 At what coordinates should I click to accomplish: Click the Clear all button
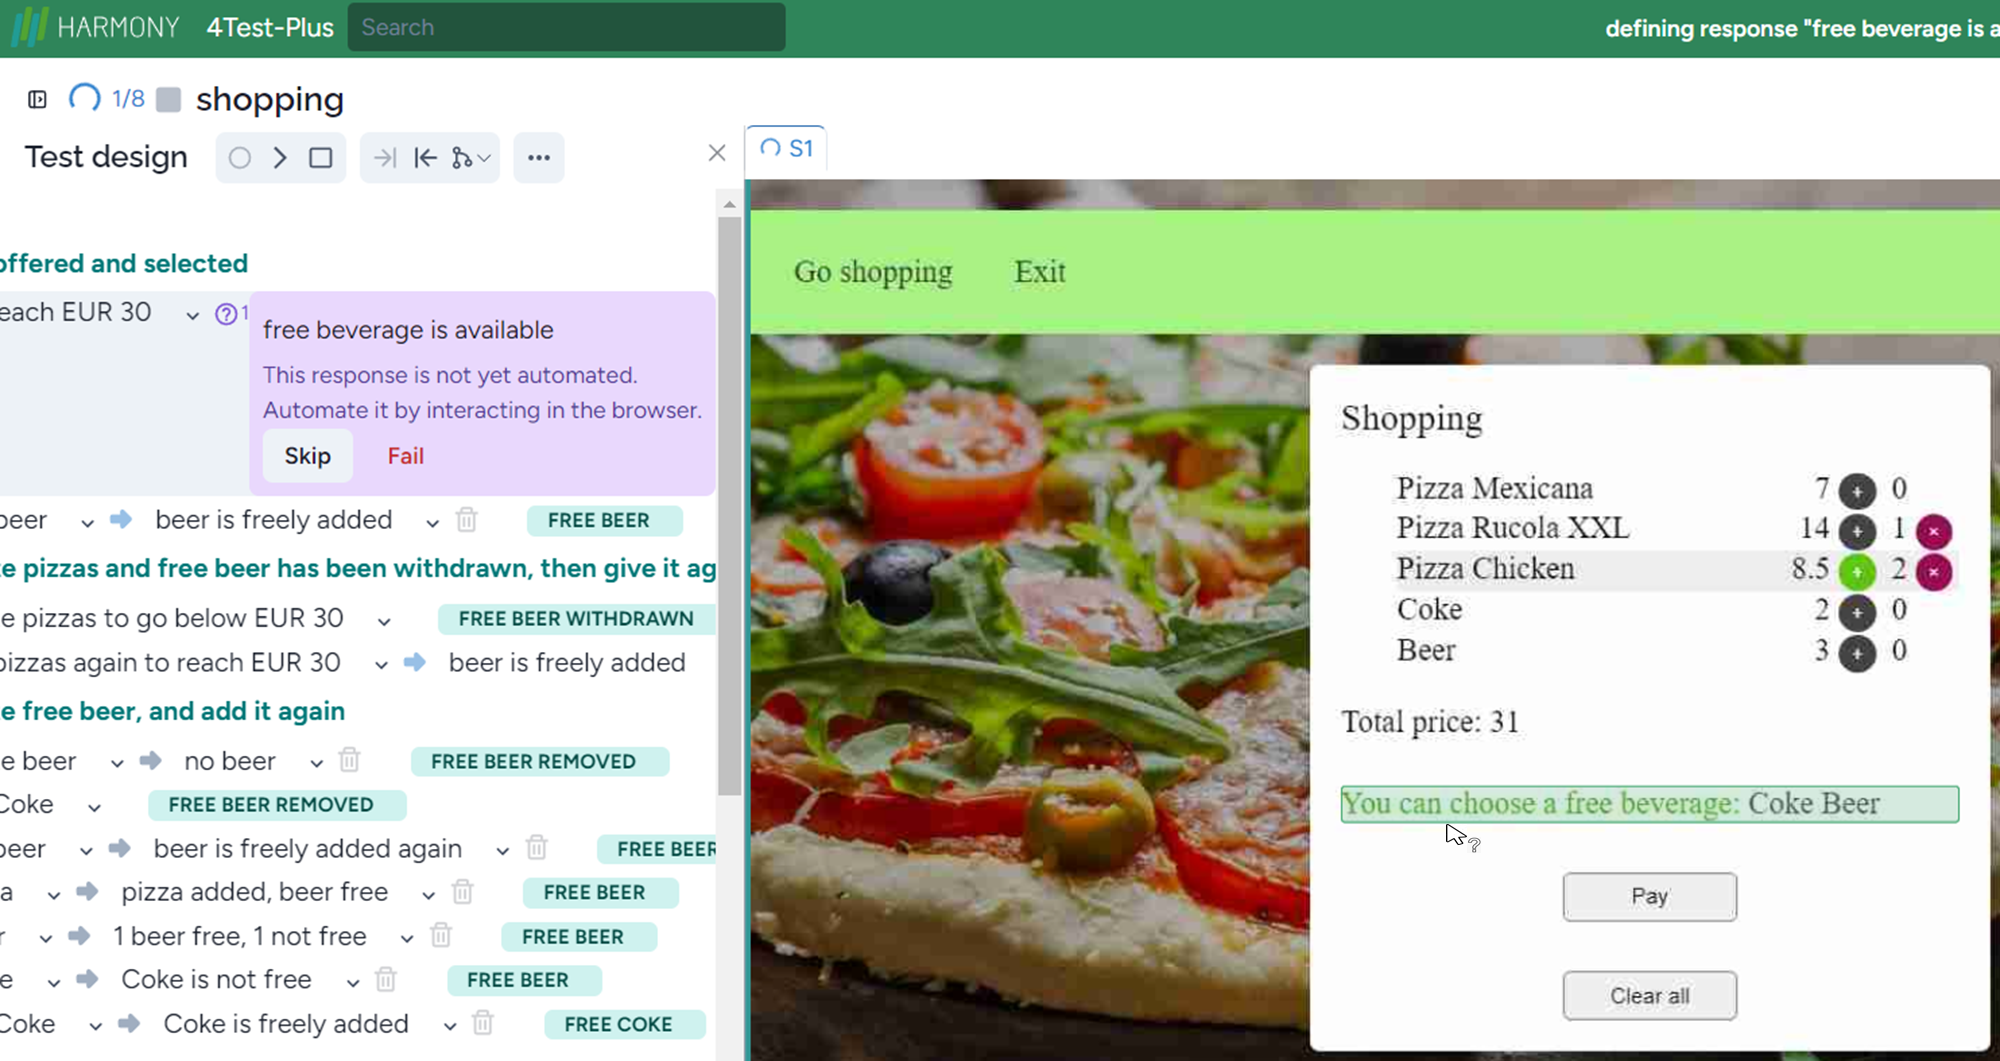coord(1649,995)
